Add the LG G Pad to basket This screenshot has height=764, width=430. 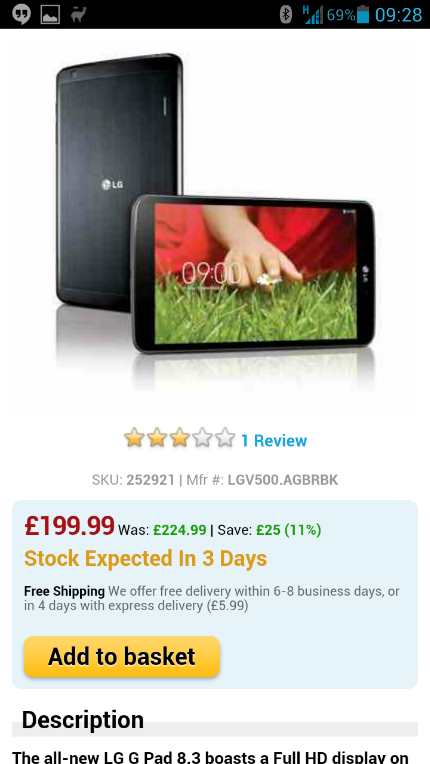click(122, 656)
